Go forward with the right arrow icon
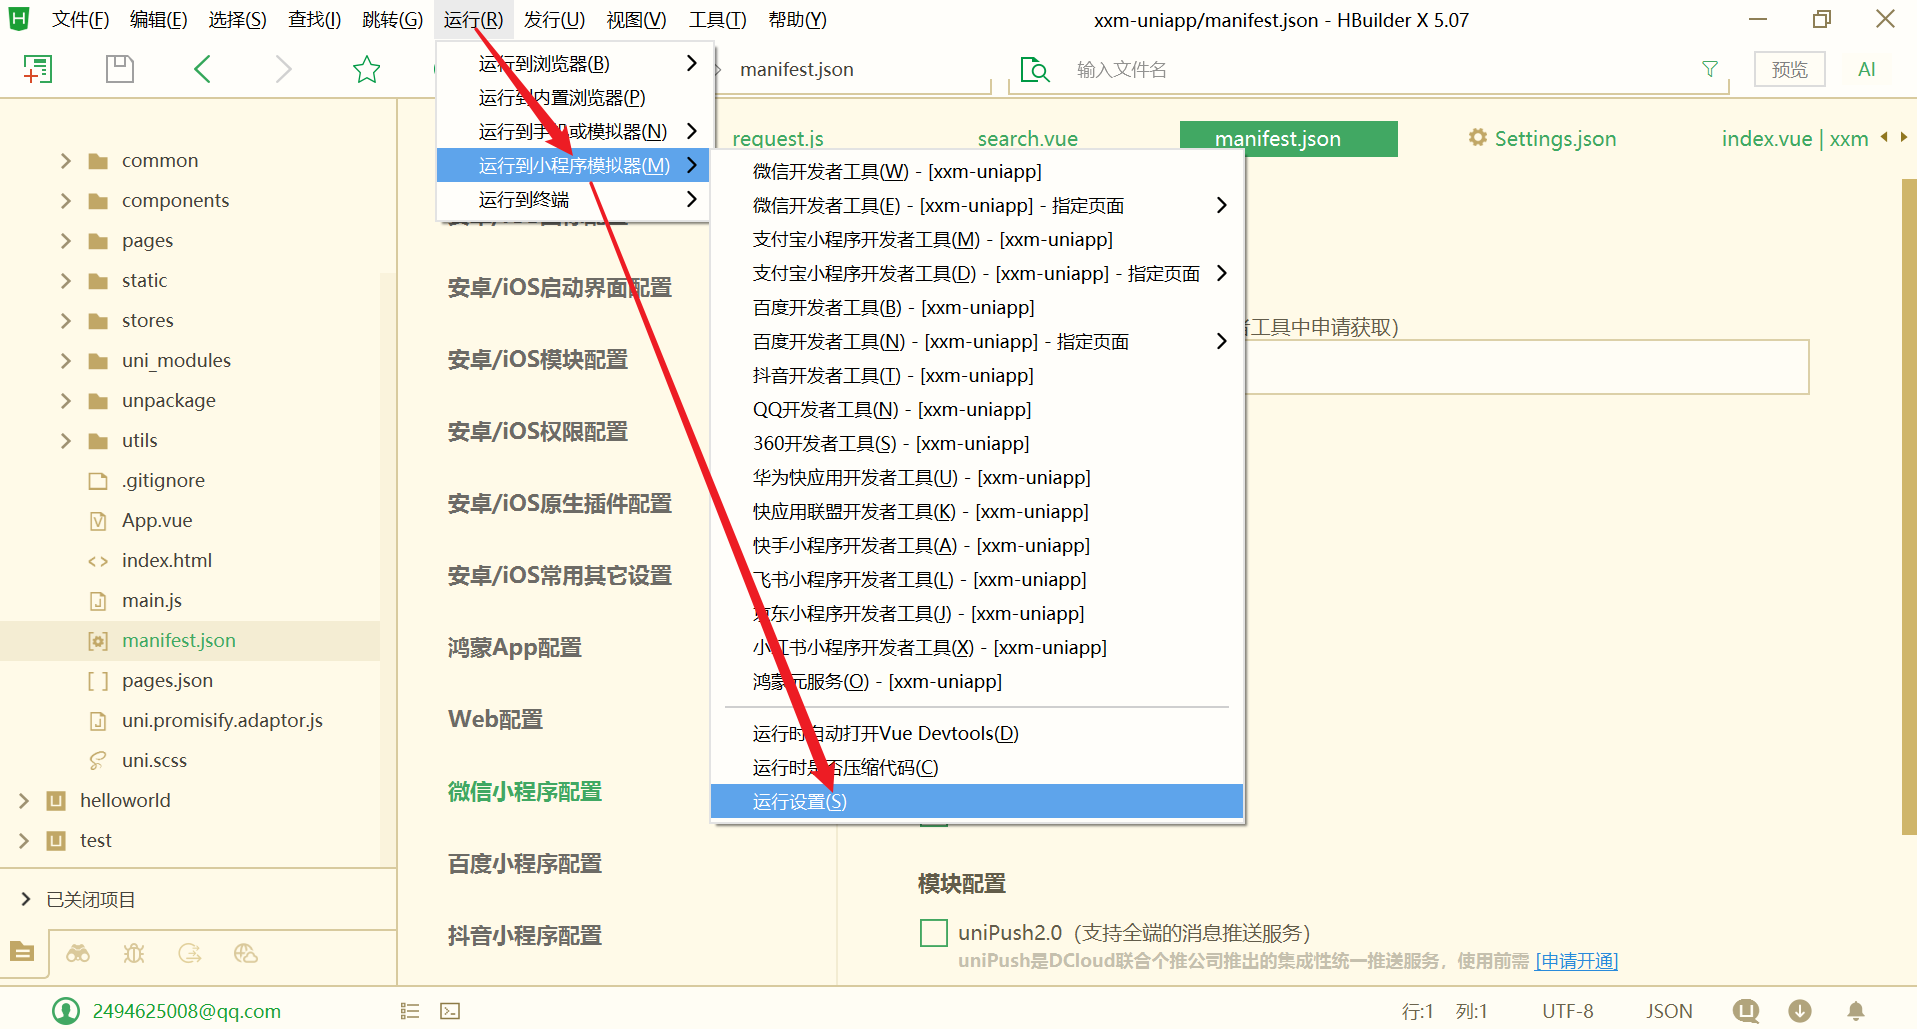This screenshot has width=1917, height=1029. [x=284, y=69]
